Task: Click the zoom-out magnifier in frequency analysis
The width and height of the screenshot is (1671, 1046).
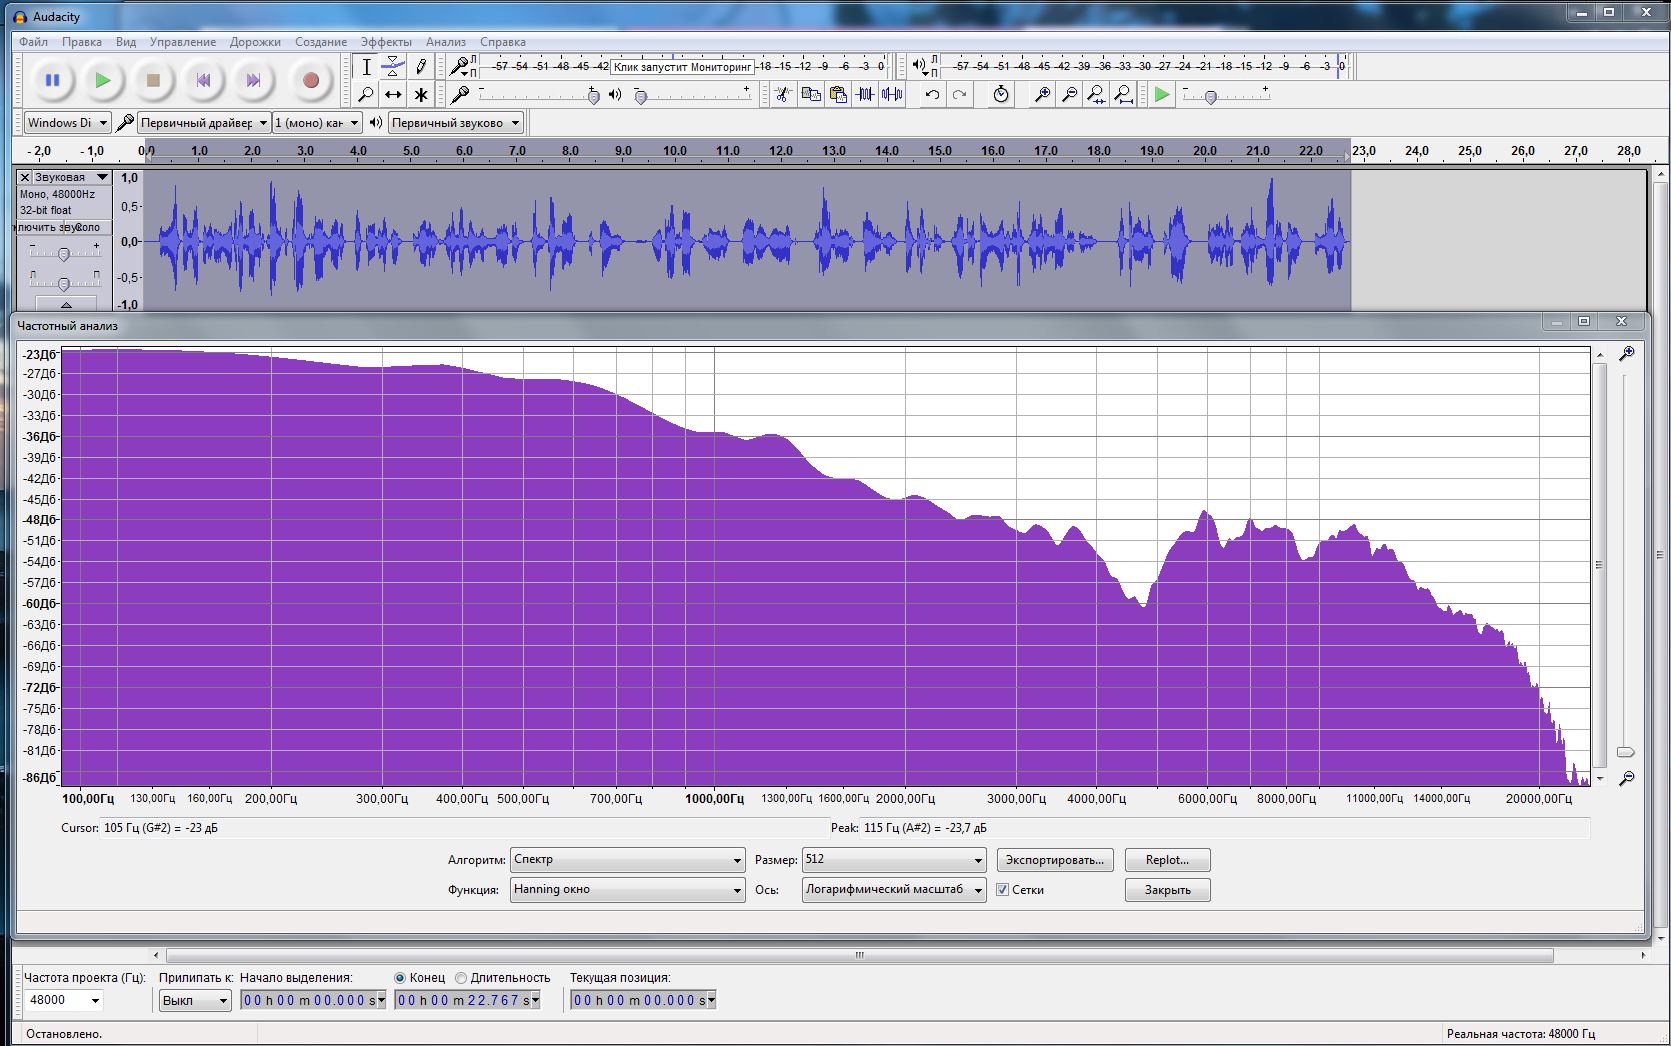Action: [x=1627, y=778]
